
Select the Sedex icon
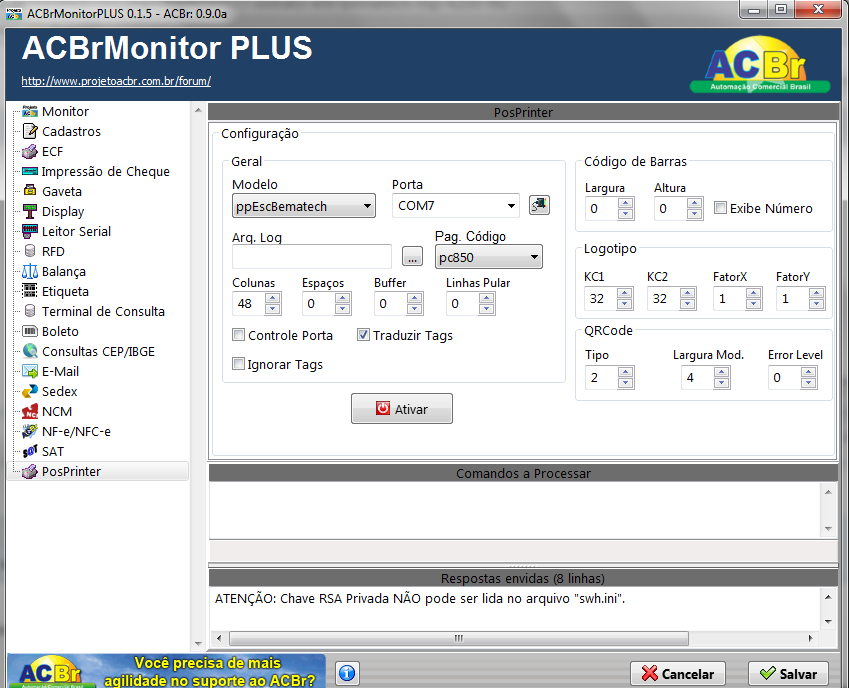click(30, 392)
